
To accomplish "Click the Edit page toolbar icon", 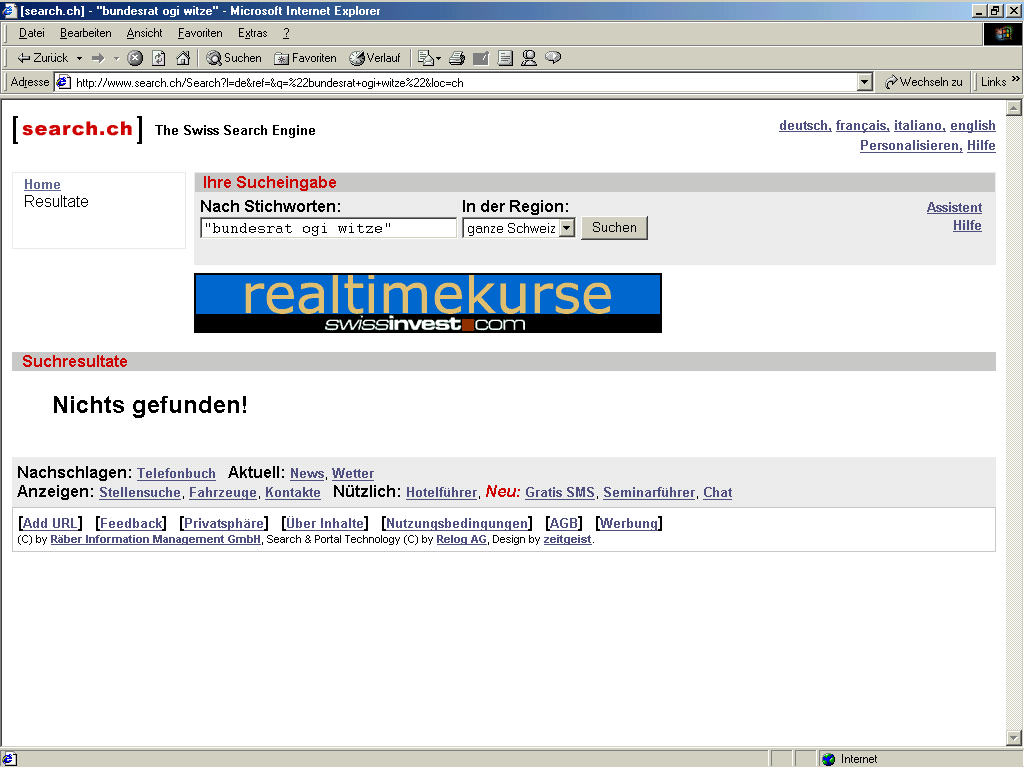I will (481, 58).
